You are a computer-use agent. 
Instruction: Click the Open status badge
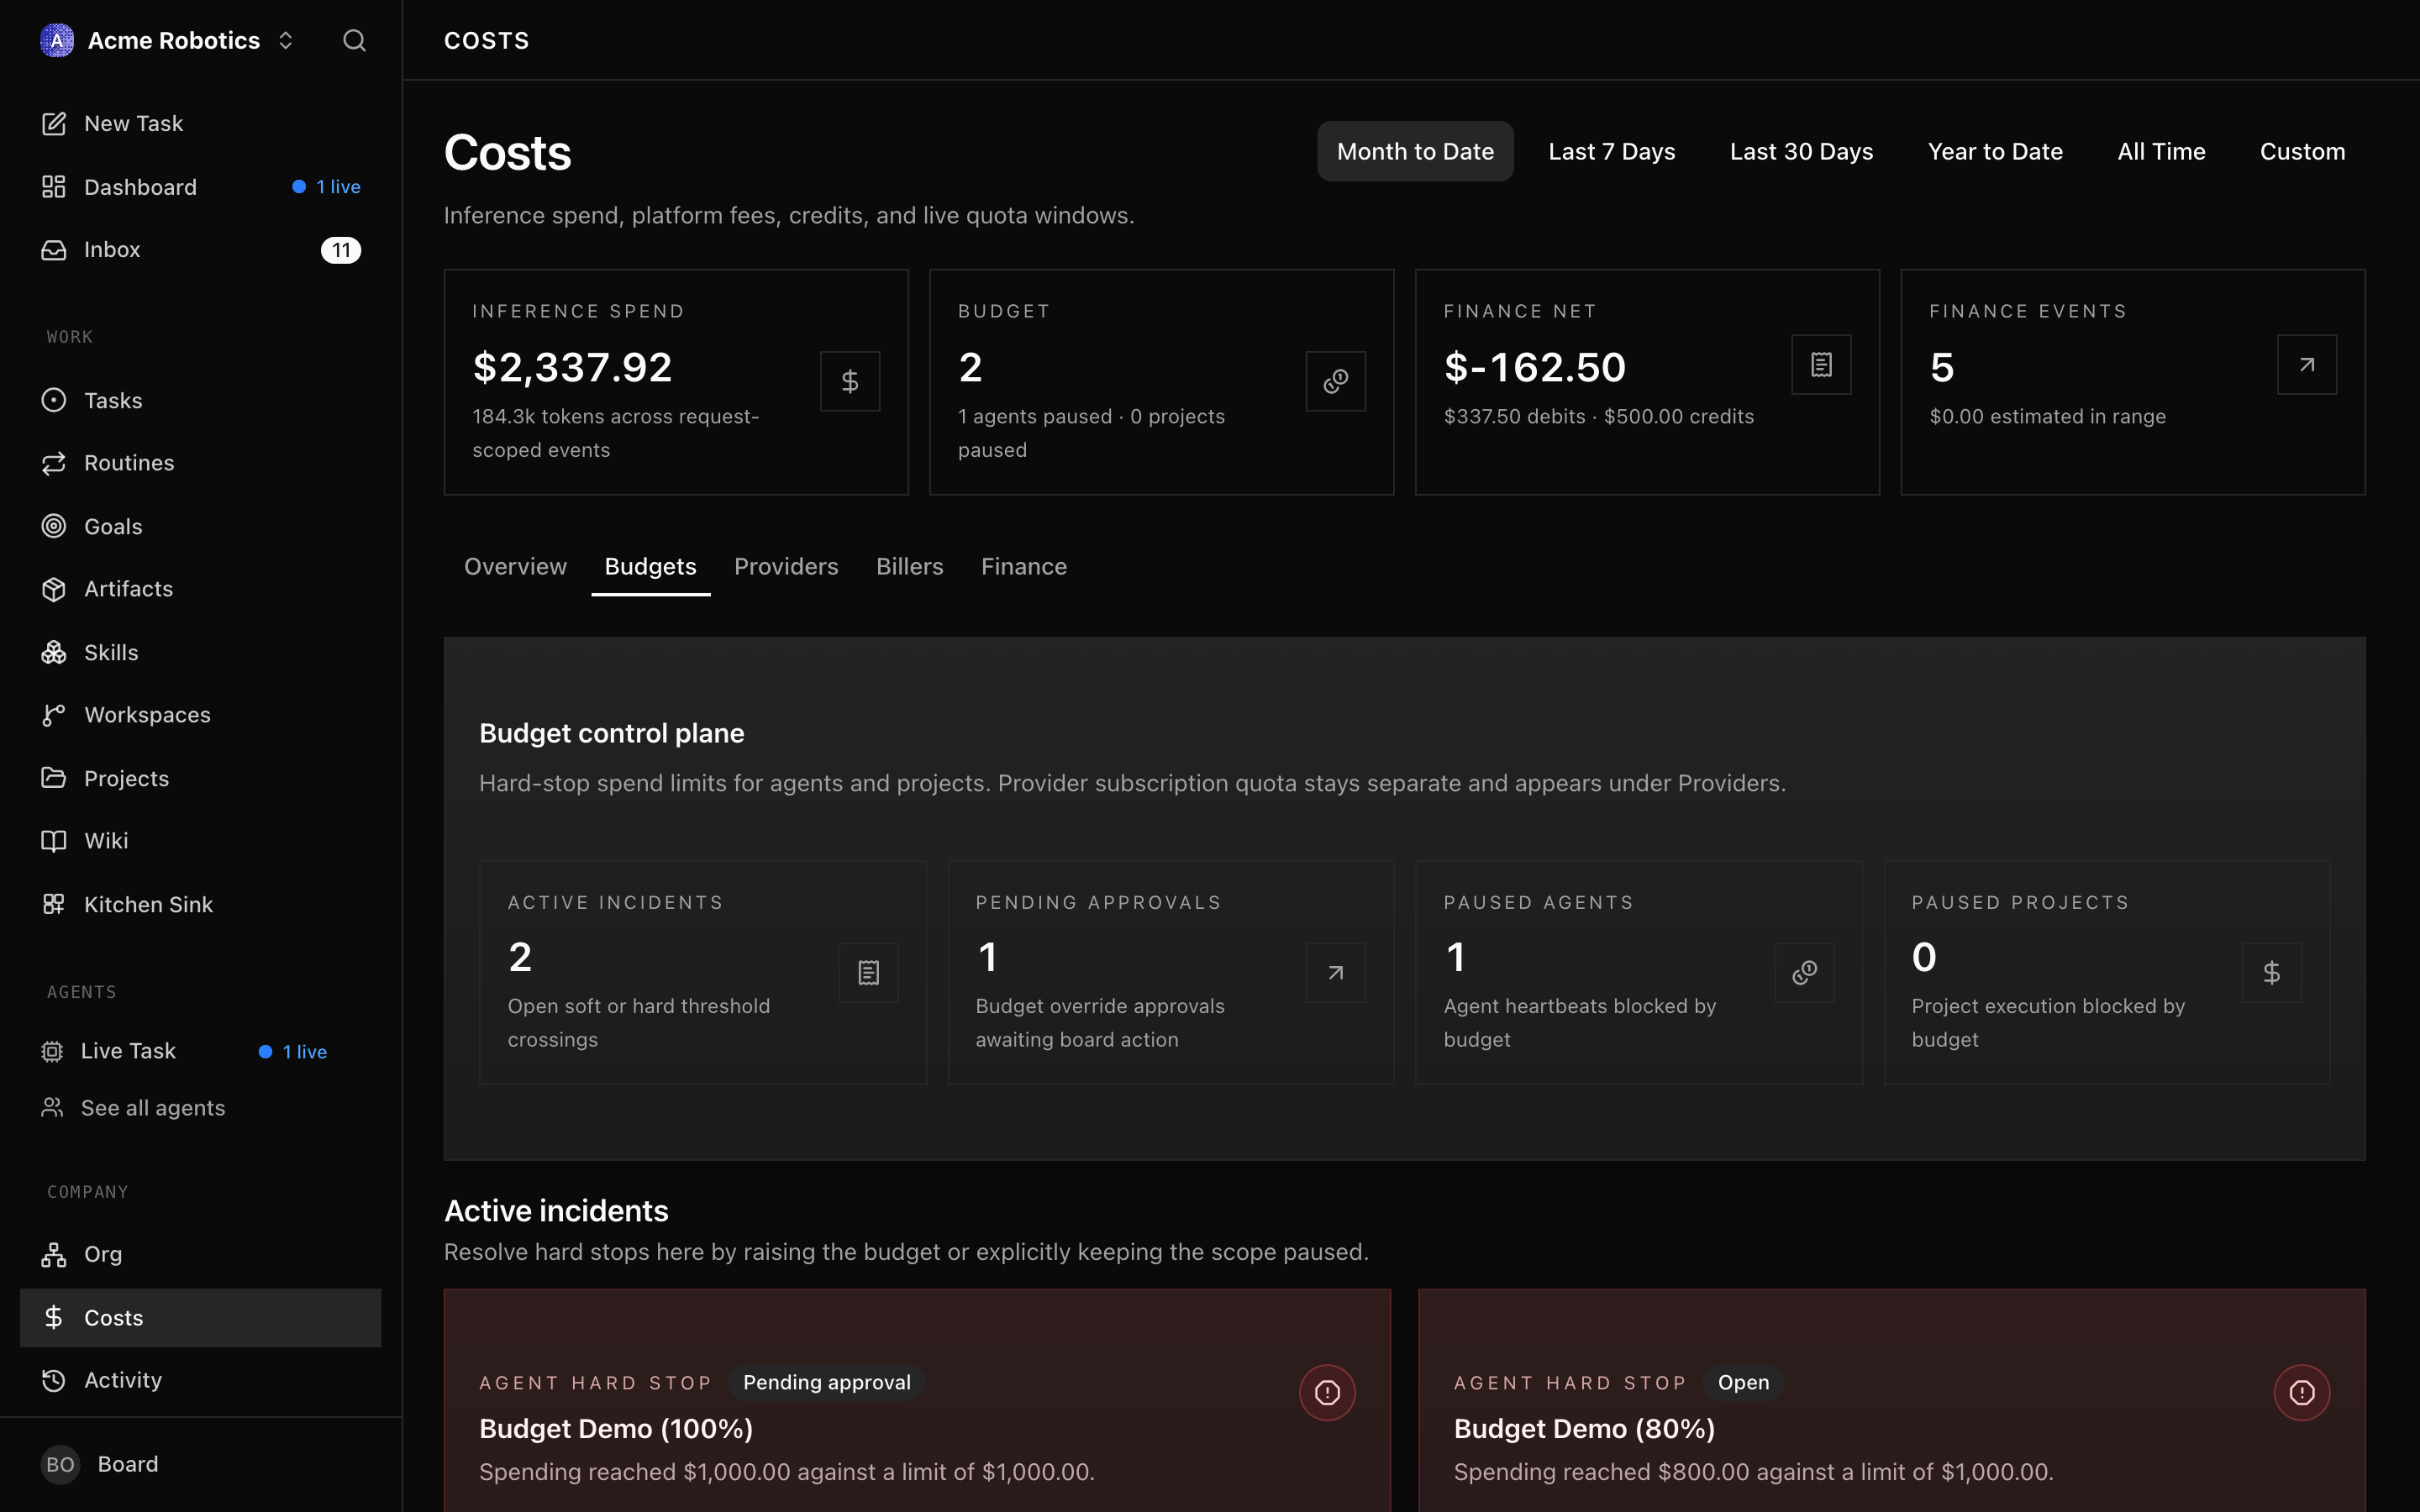pyautogui.click(x=1743, y=1382)
